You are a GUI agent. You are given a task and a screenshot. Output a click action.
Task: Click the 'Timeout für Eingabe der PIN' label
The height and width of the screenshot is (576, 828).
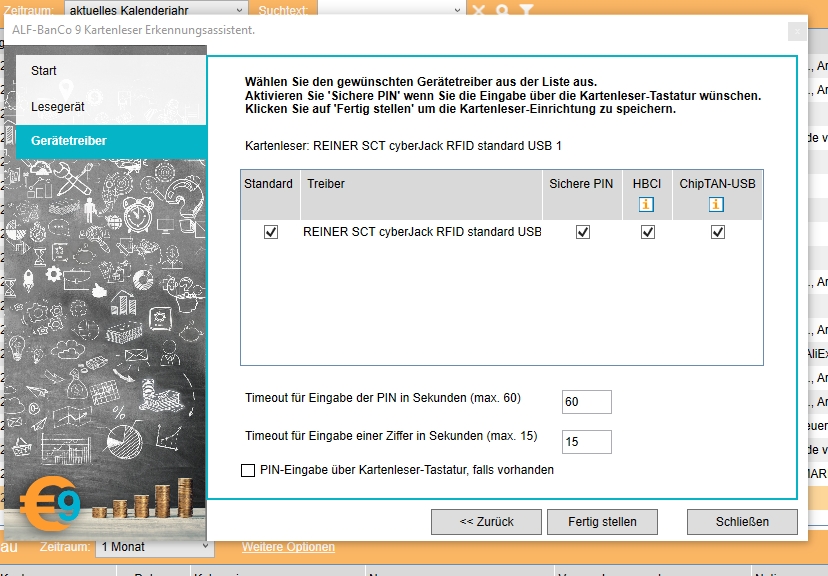click(x=383, y=398)
